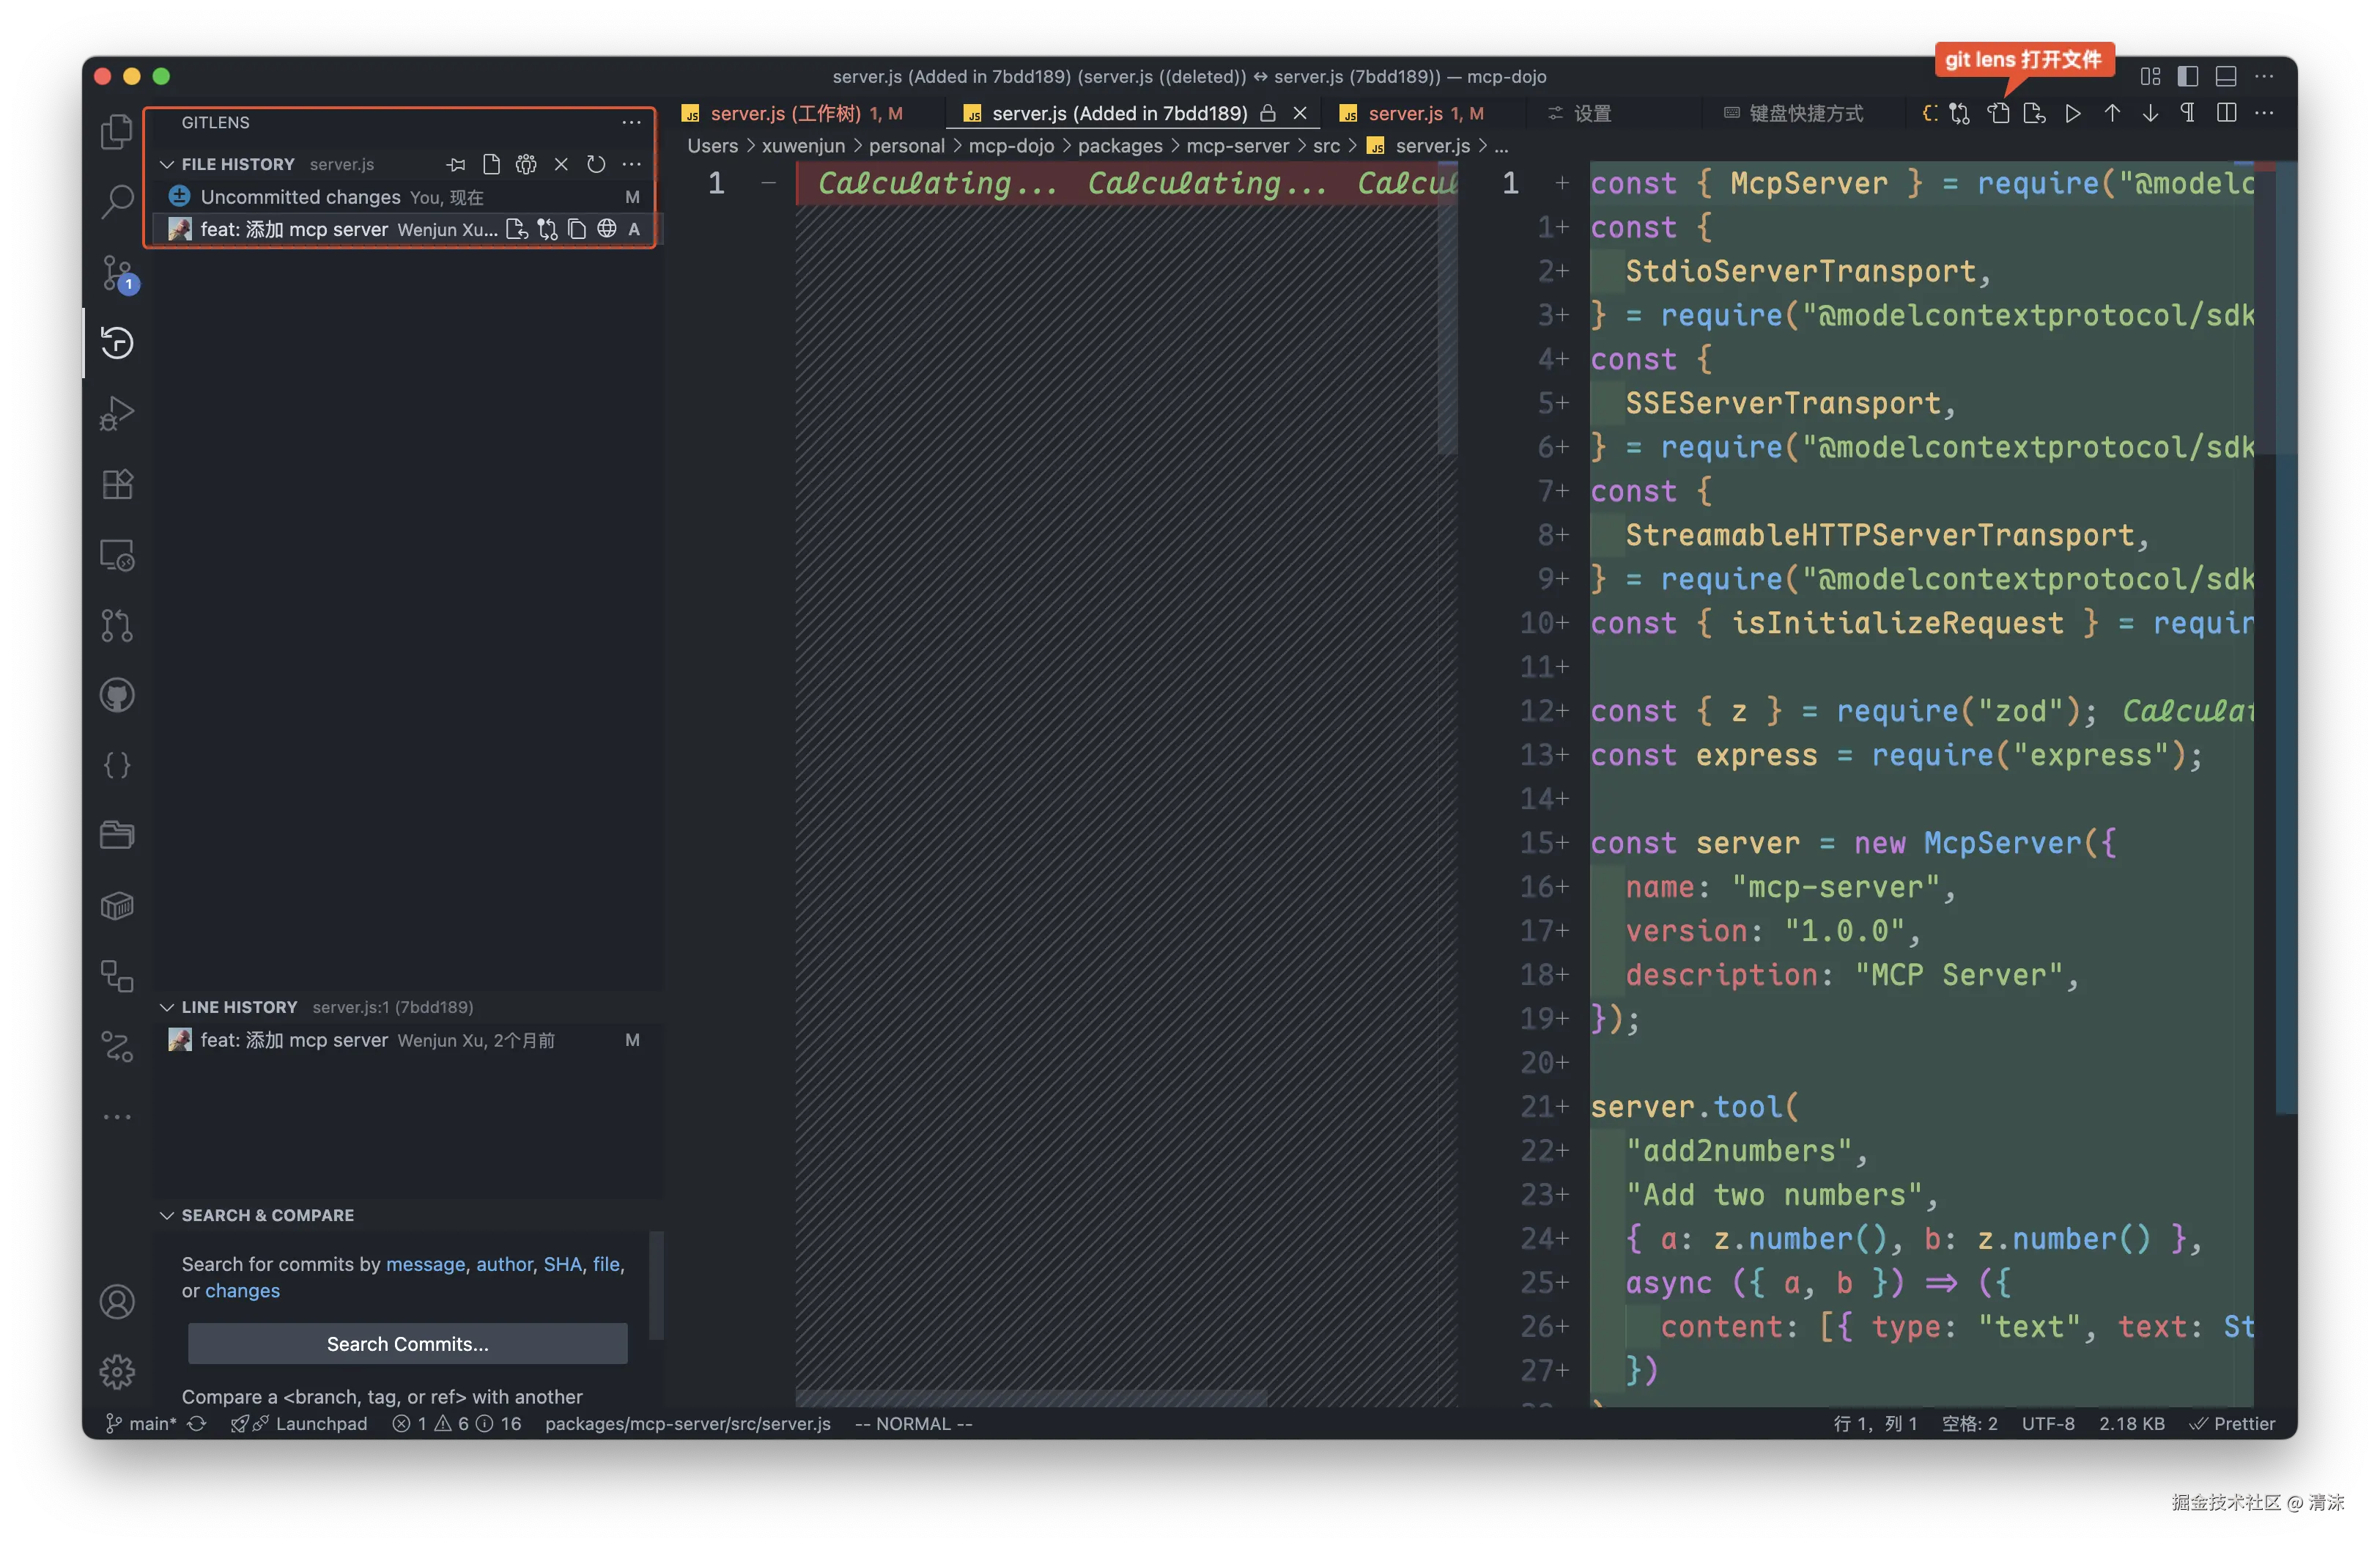The image size is (2380, 1548).
Task: Open the GitHub icon in the activity bar
Action: pos(118,695)
